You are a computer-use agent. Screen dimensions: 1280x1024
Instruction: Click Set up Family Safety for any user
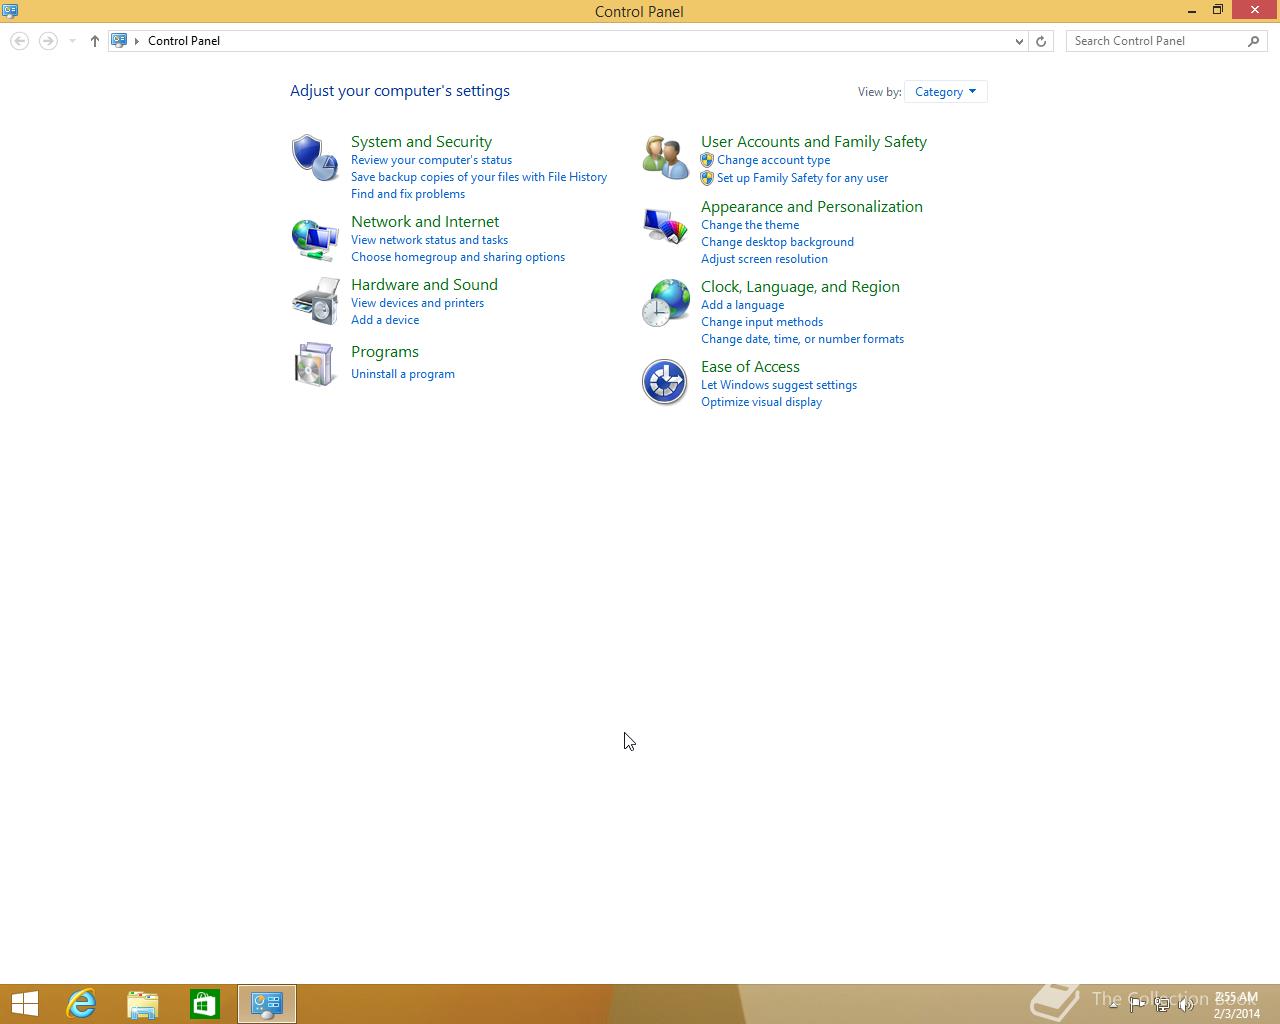(802, 178)
